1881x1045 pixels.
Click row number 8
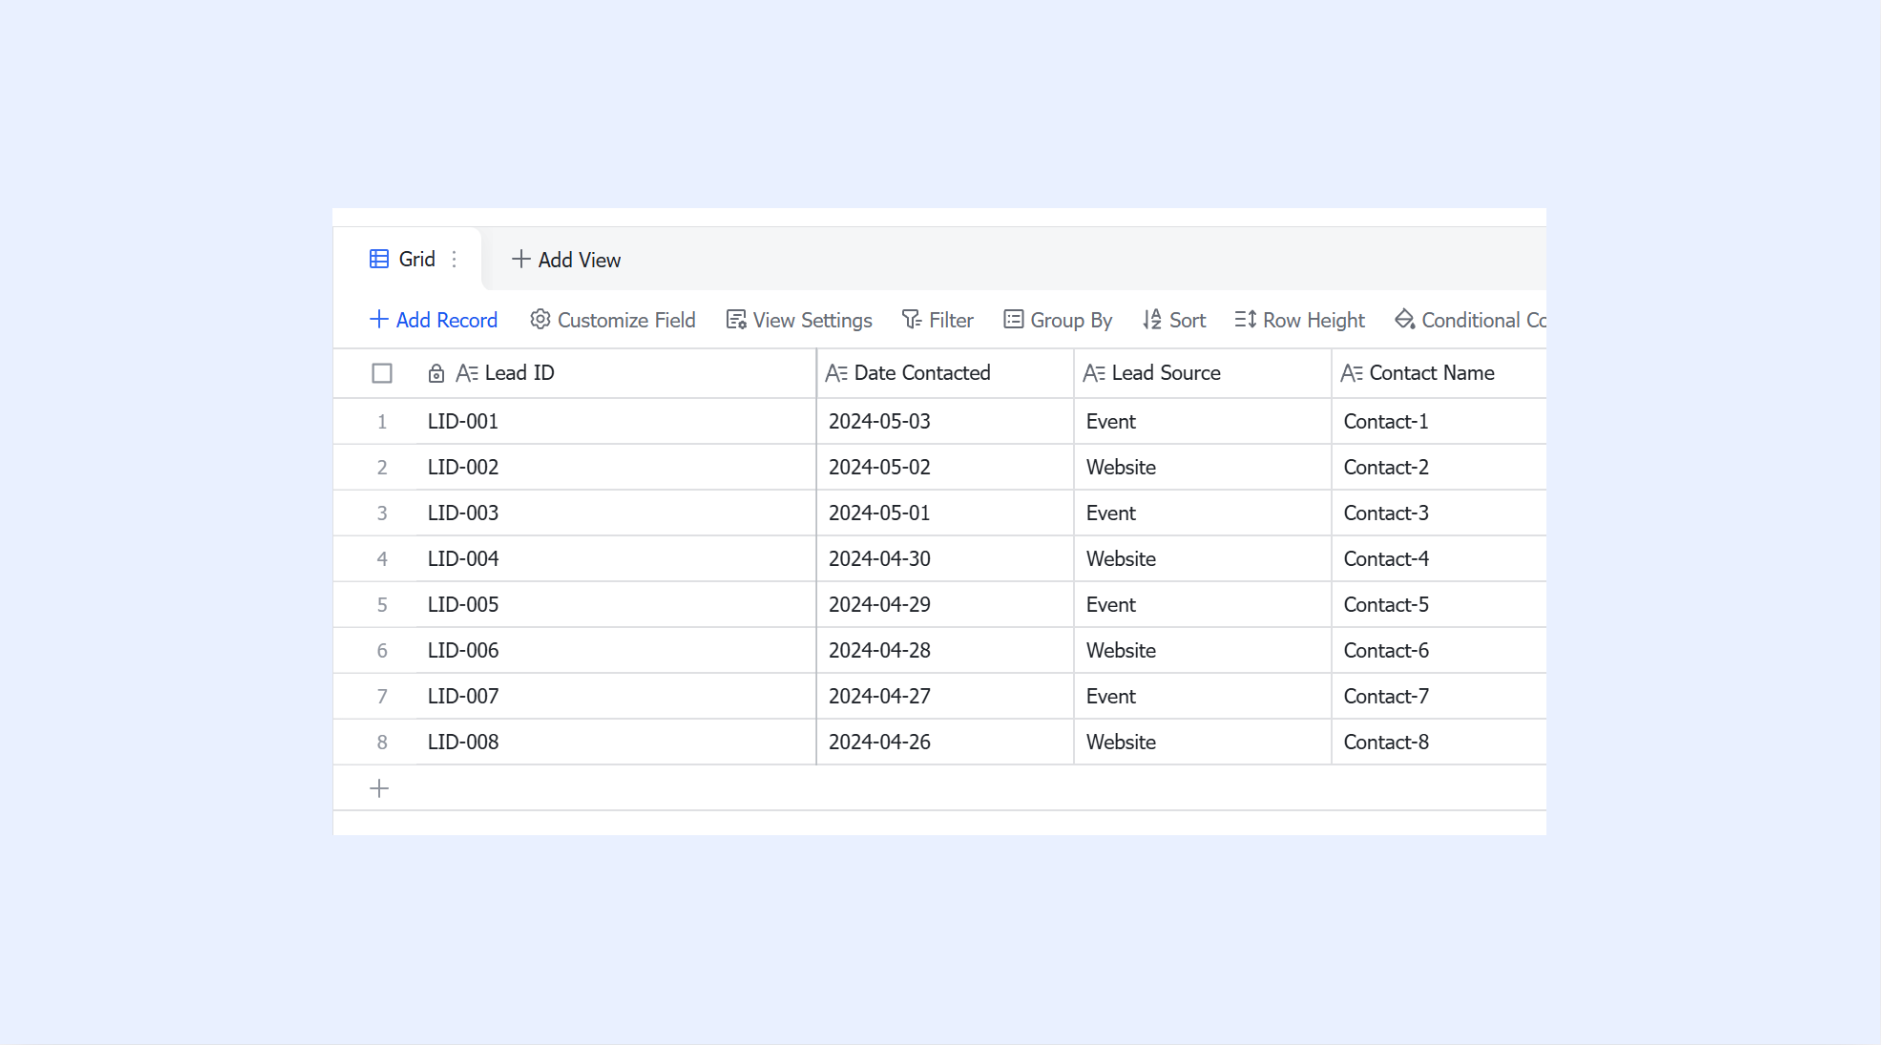click(x=382, y=742)
